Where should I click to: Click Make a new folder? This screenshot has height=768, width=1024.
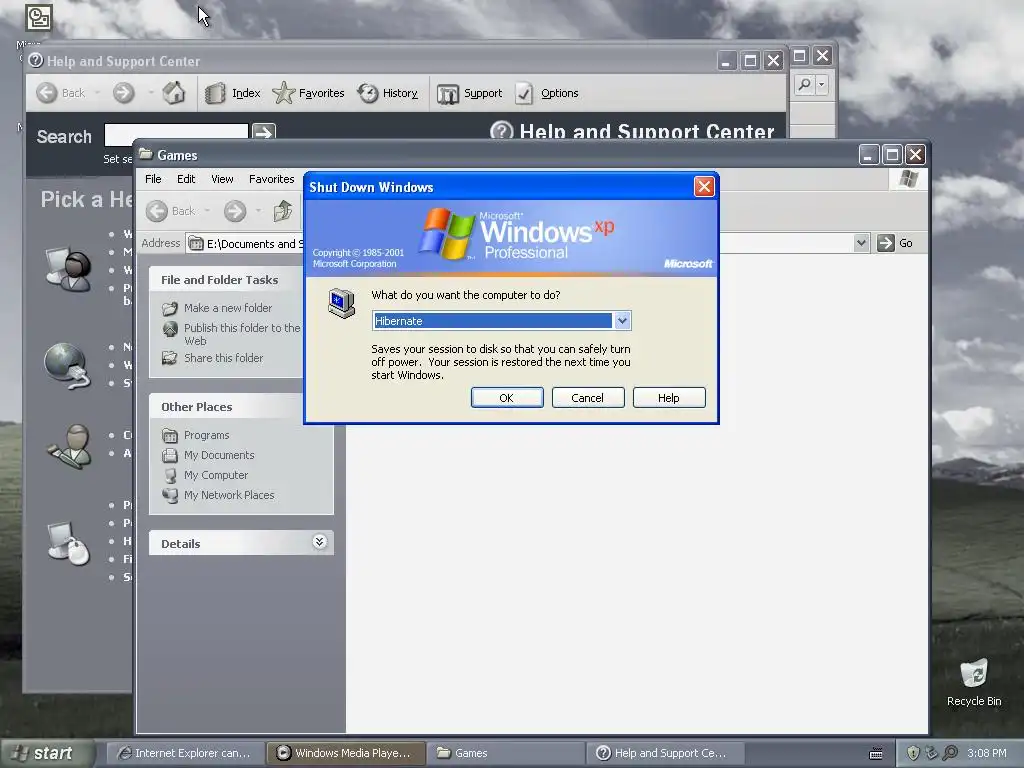coord(228,308)
